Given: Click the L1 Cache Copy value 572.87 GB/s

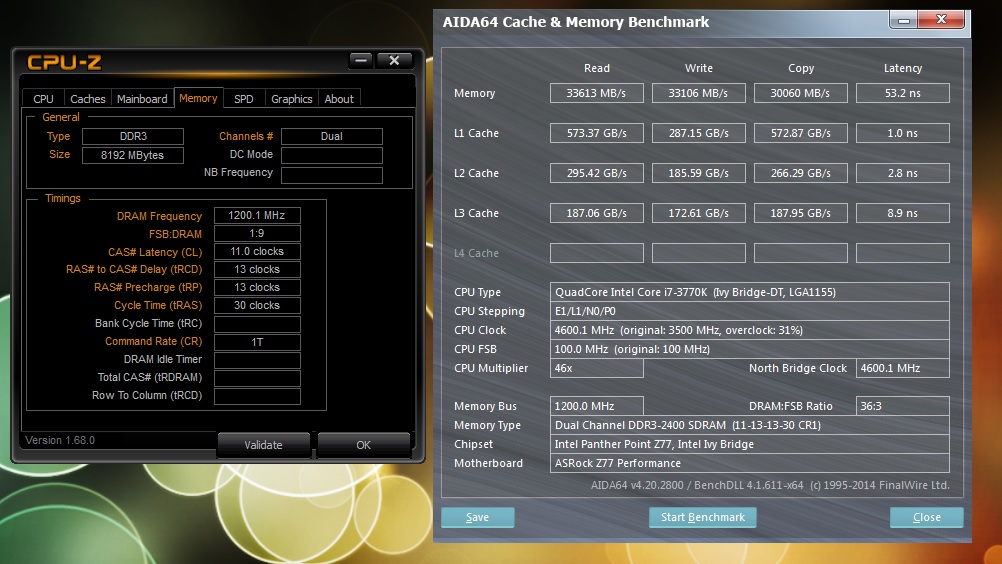Looking at the screenshot, I should [801, 133].
